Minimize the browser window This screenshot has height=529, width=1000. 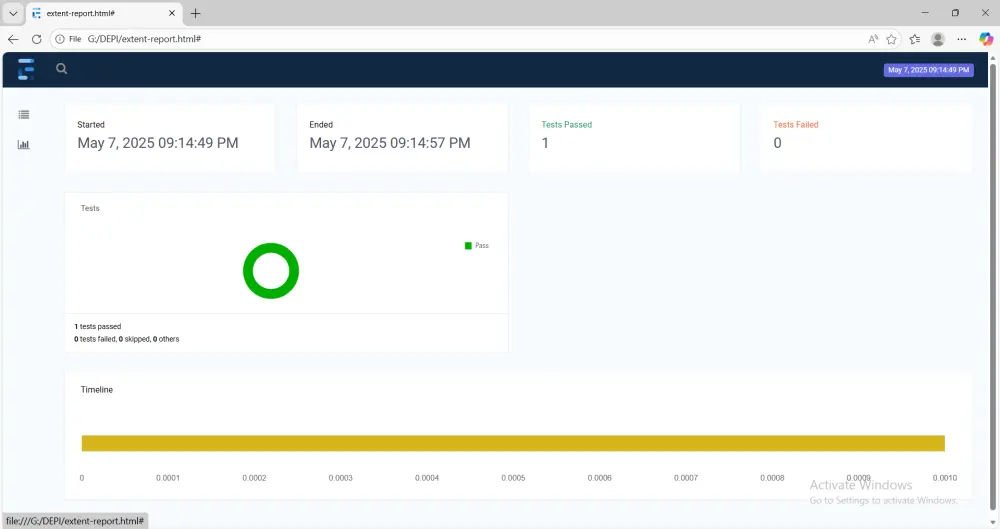[925, 13]
